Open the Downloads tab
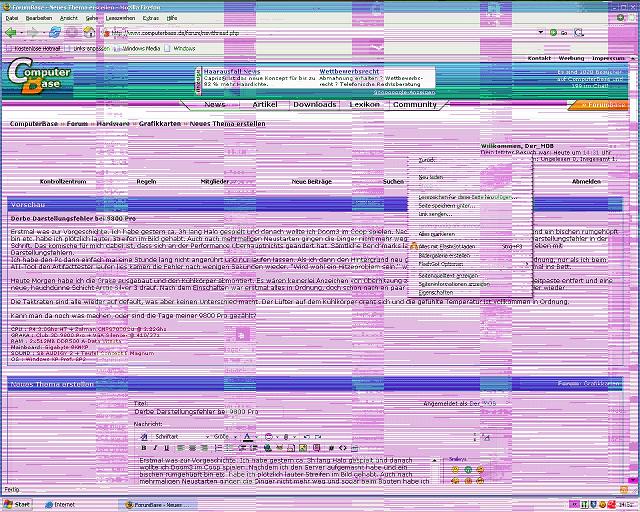 [314, 105]
